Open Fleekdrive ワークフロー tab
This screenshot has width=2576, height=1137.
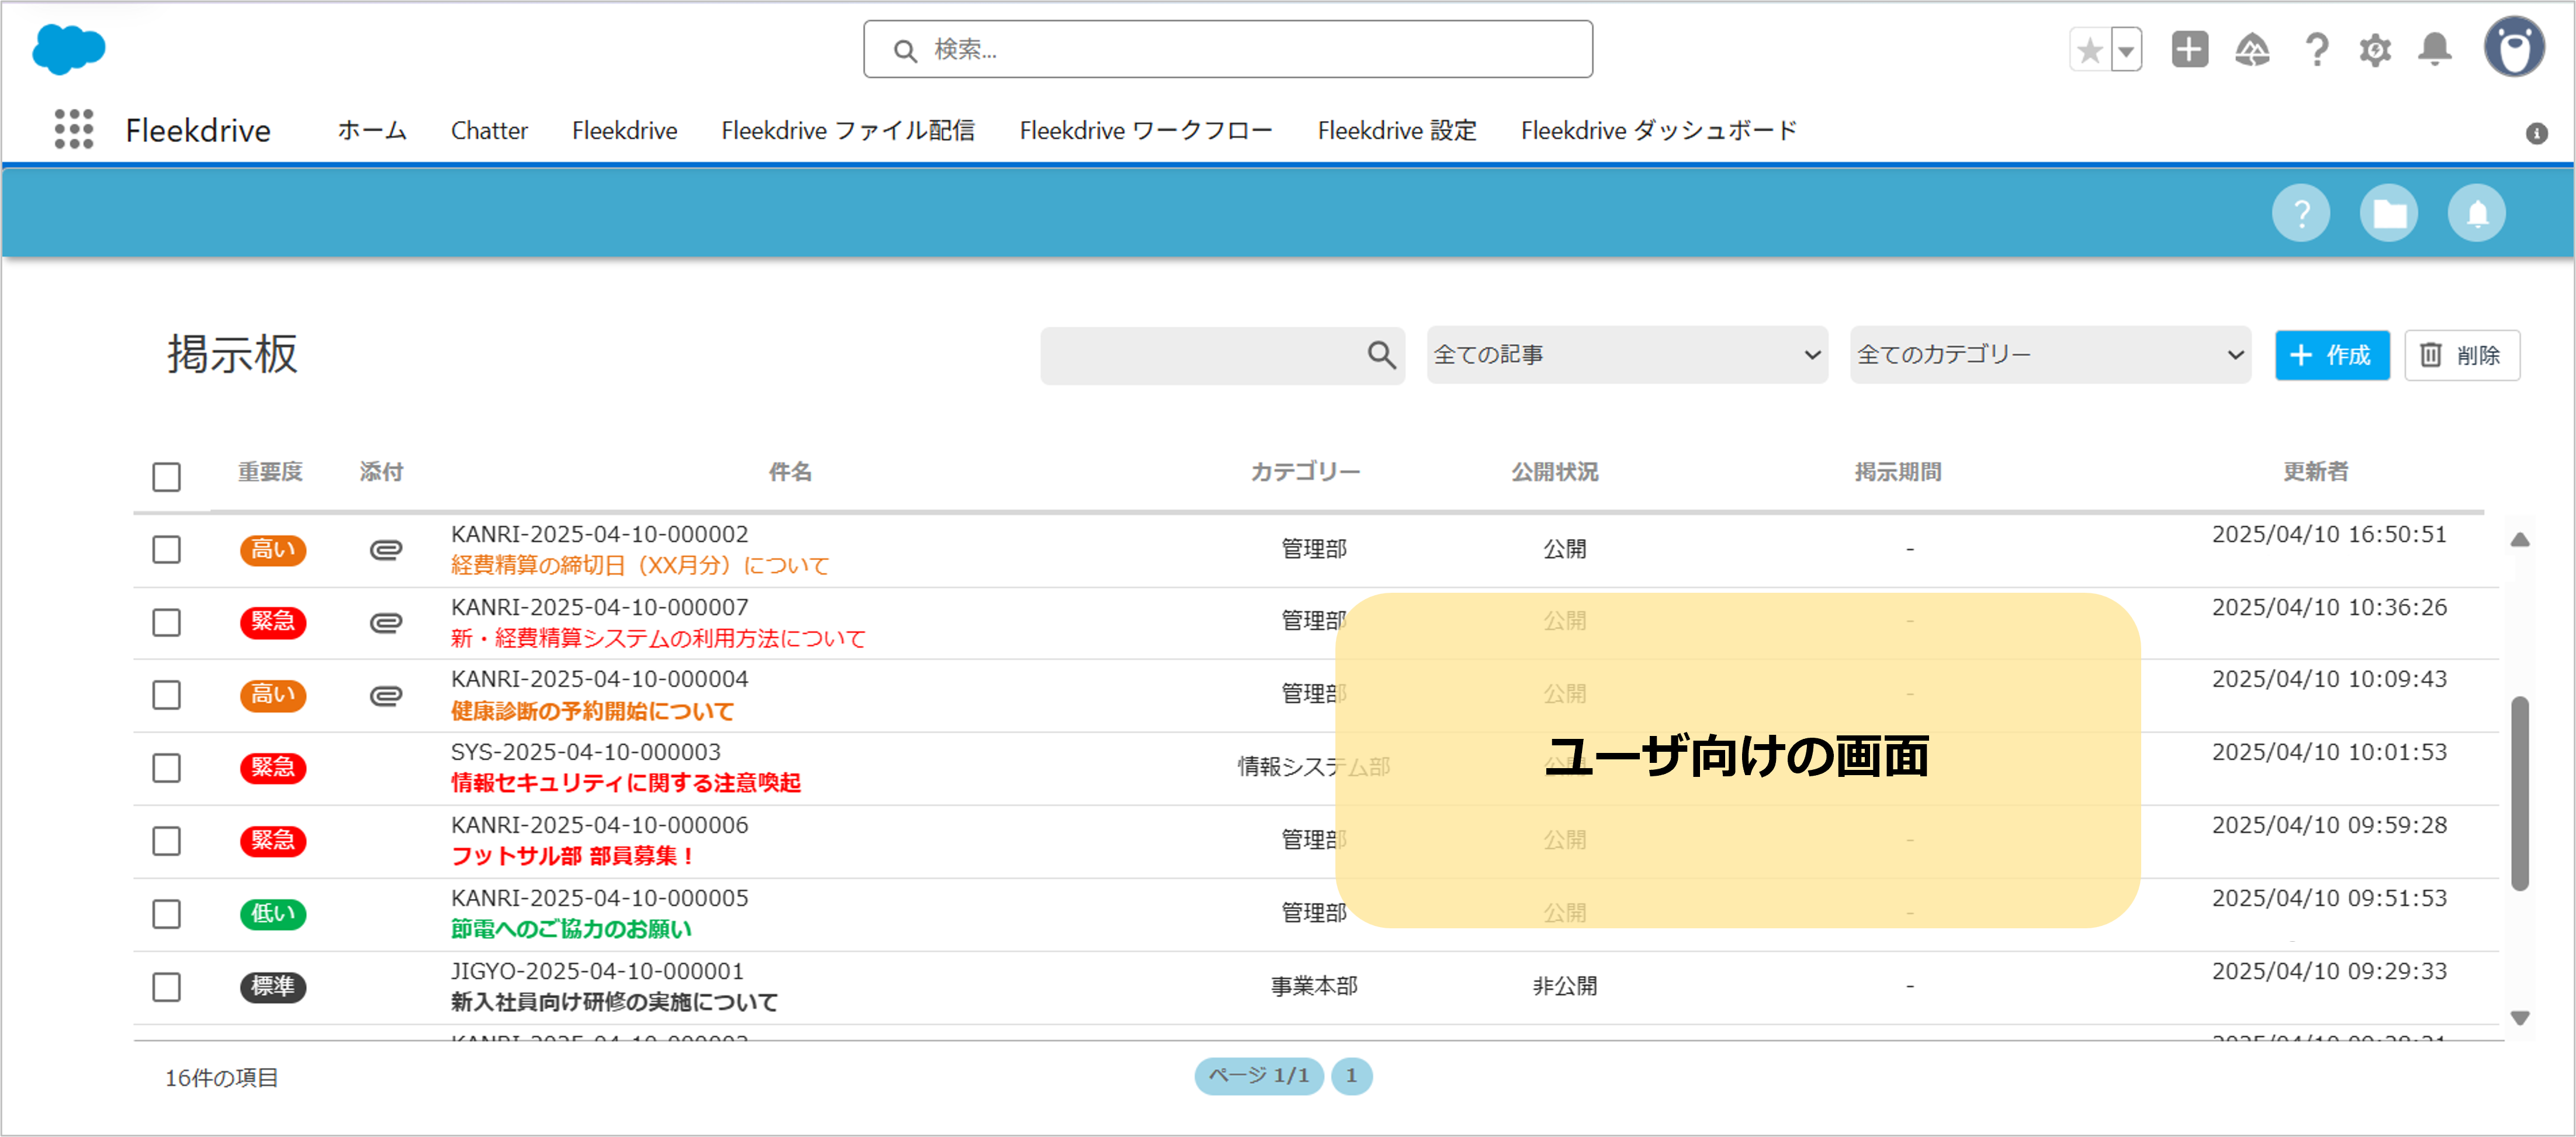[1146, 131]
